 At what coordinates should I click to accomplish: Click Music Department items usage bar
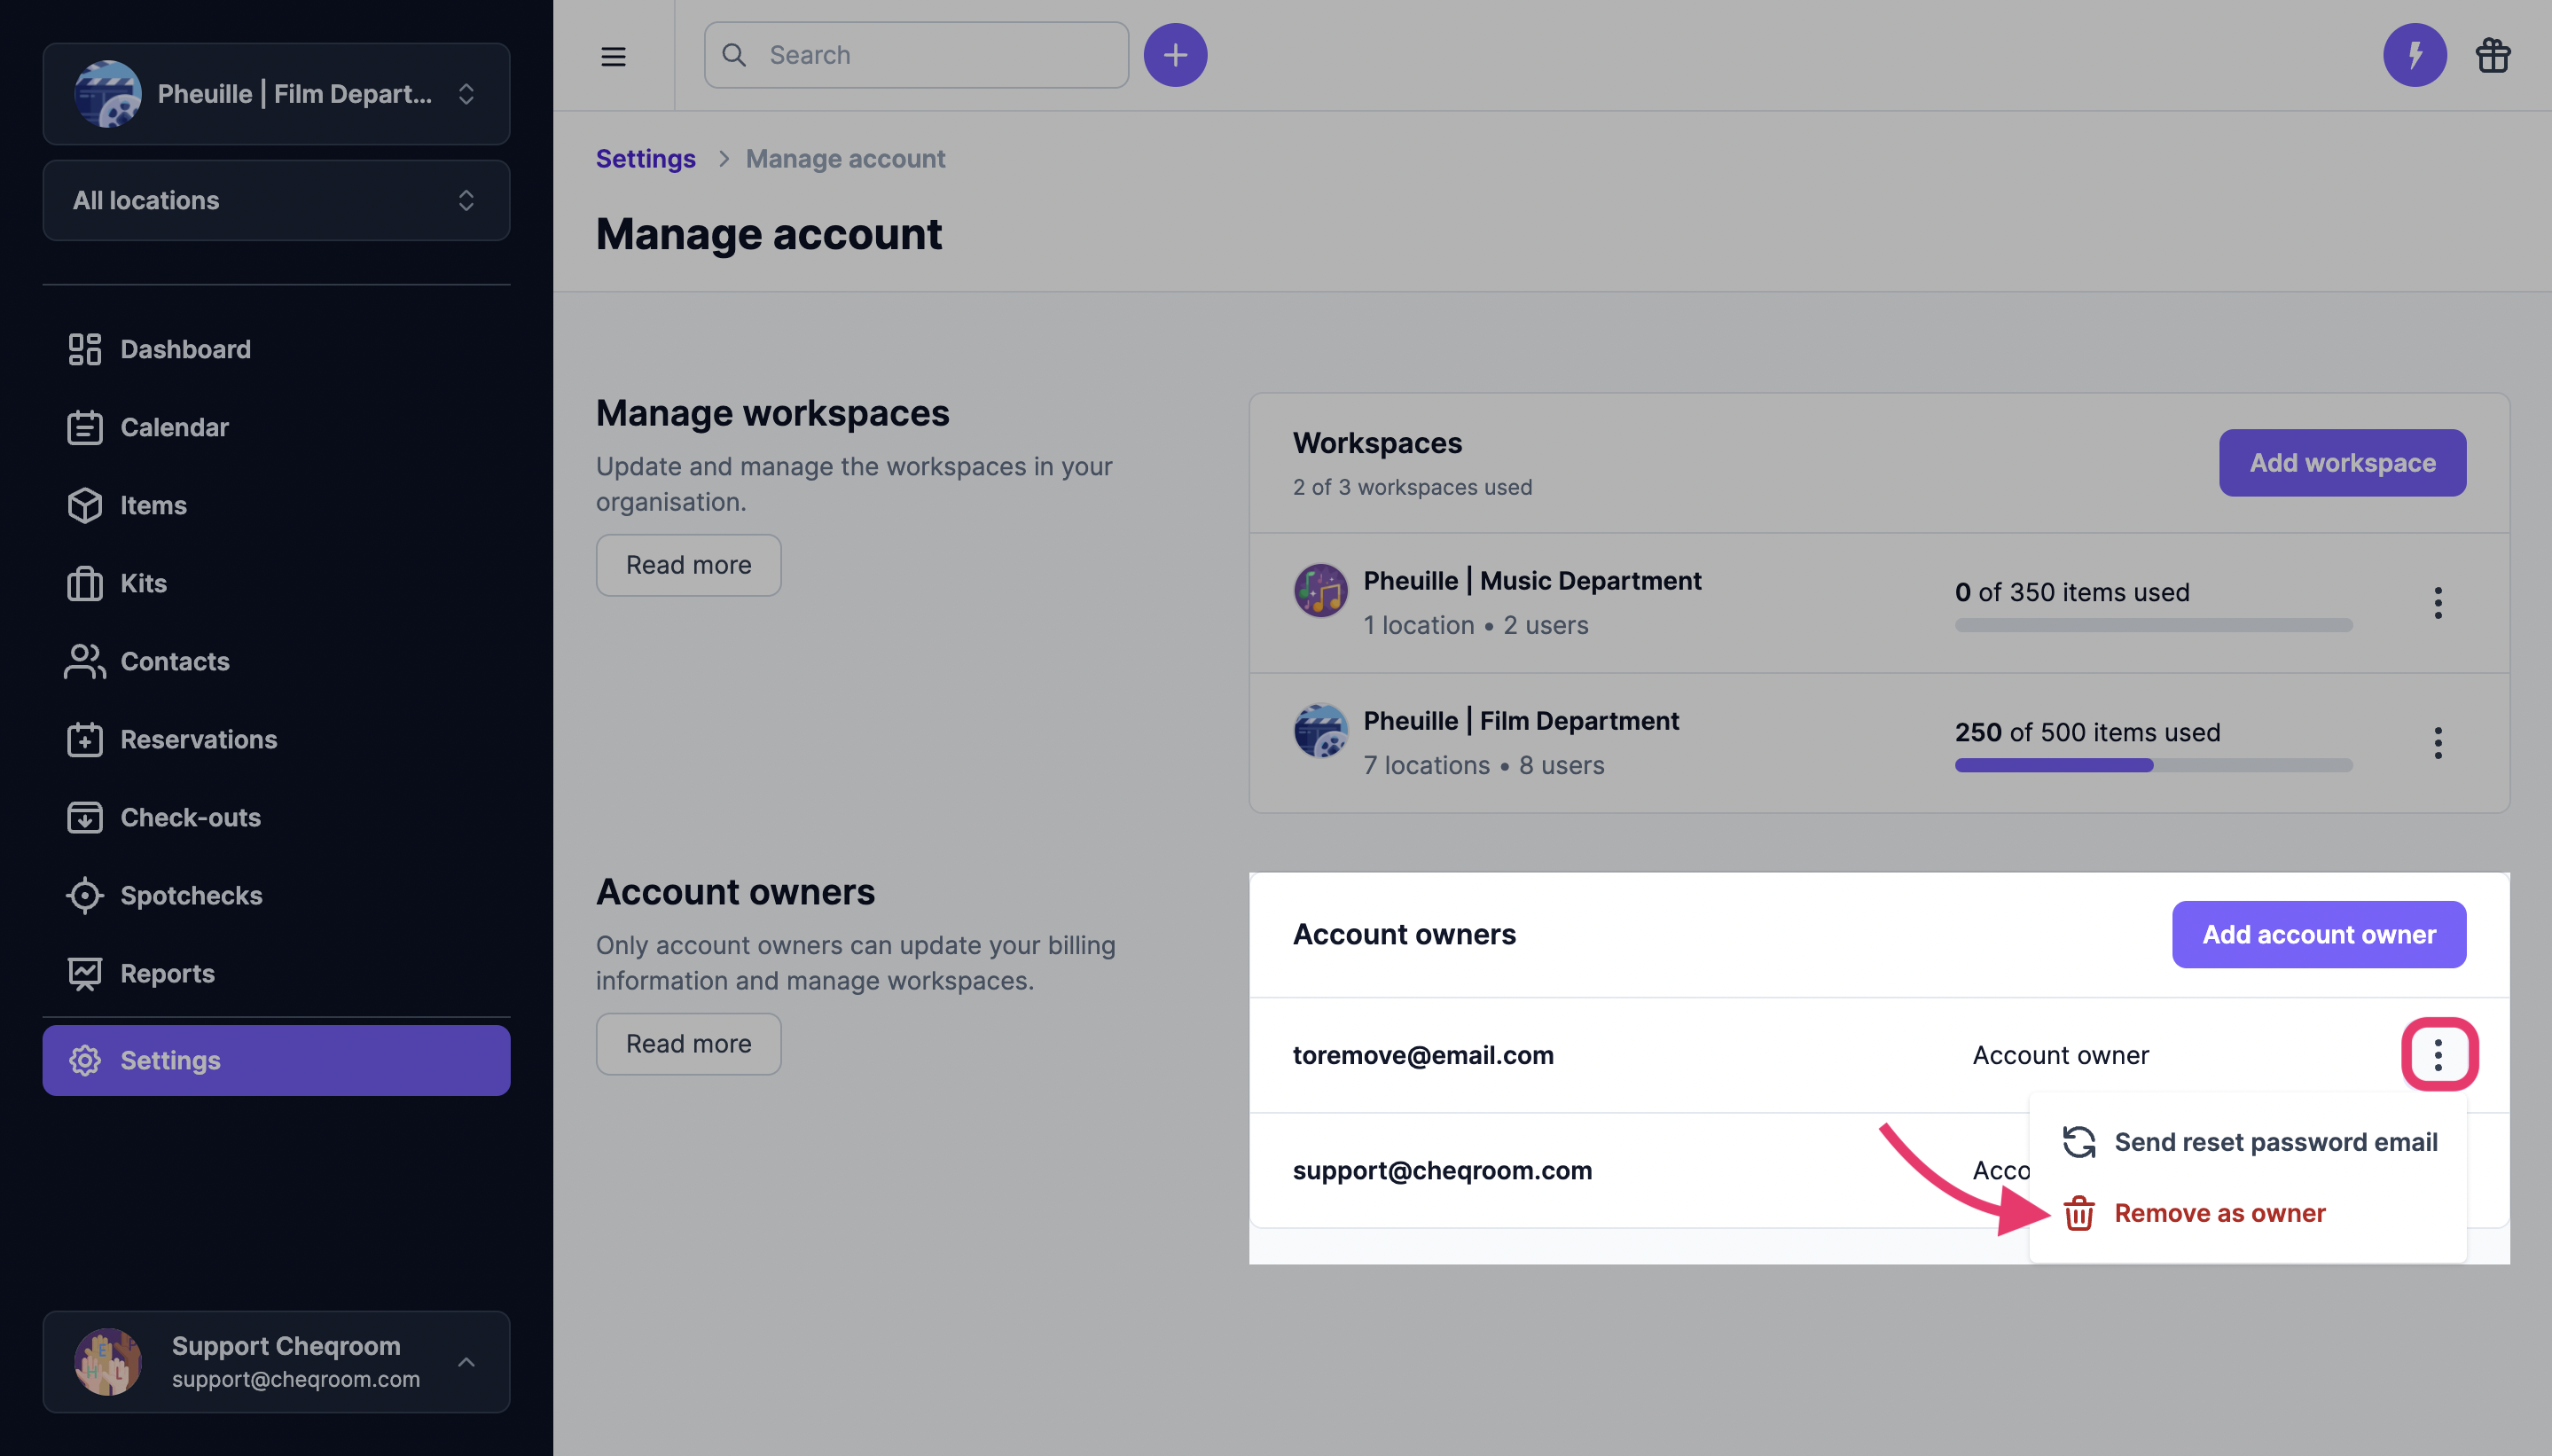[2154, 625]
